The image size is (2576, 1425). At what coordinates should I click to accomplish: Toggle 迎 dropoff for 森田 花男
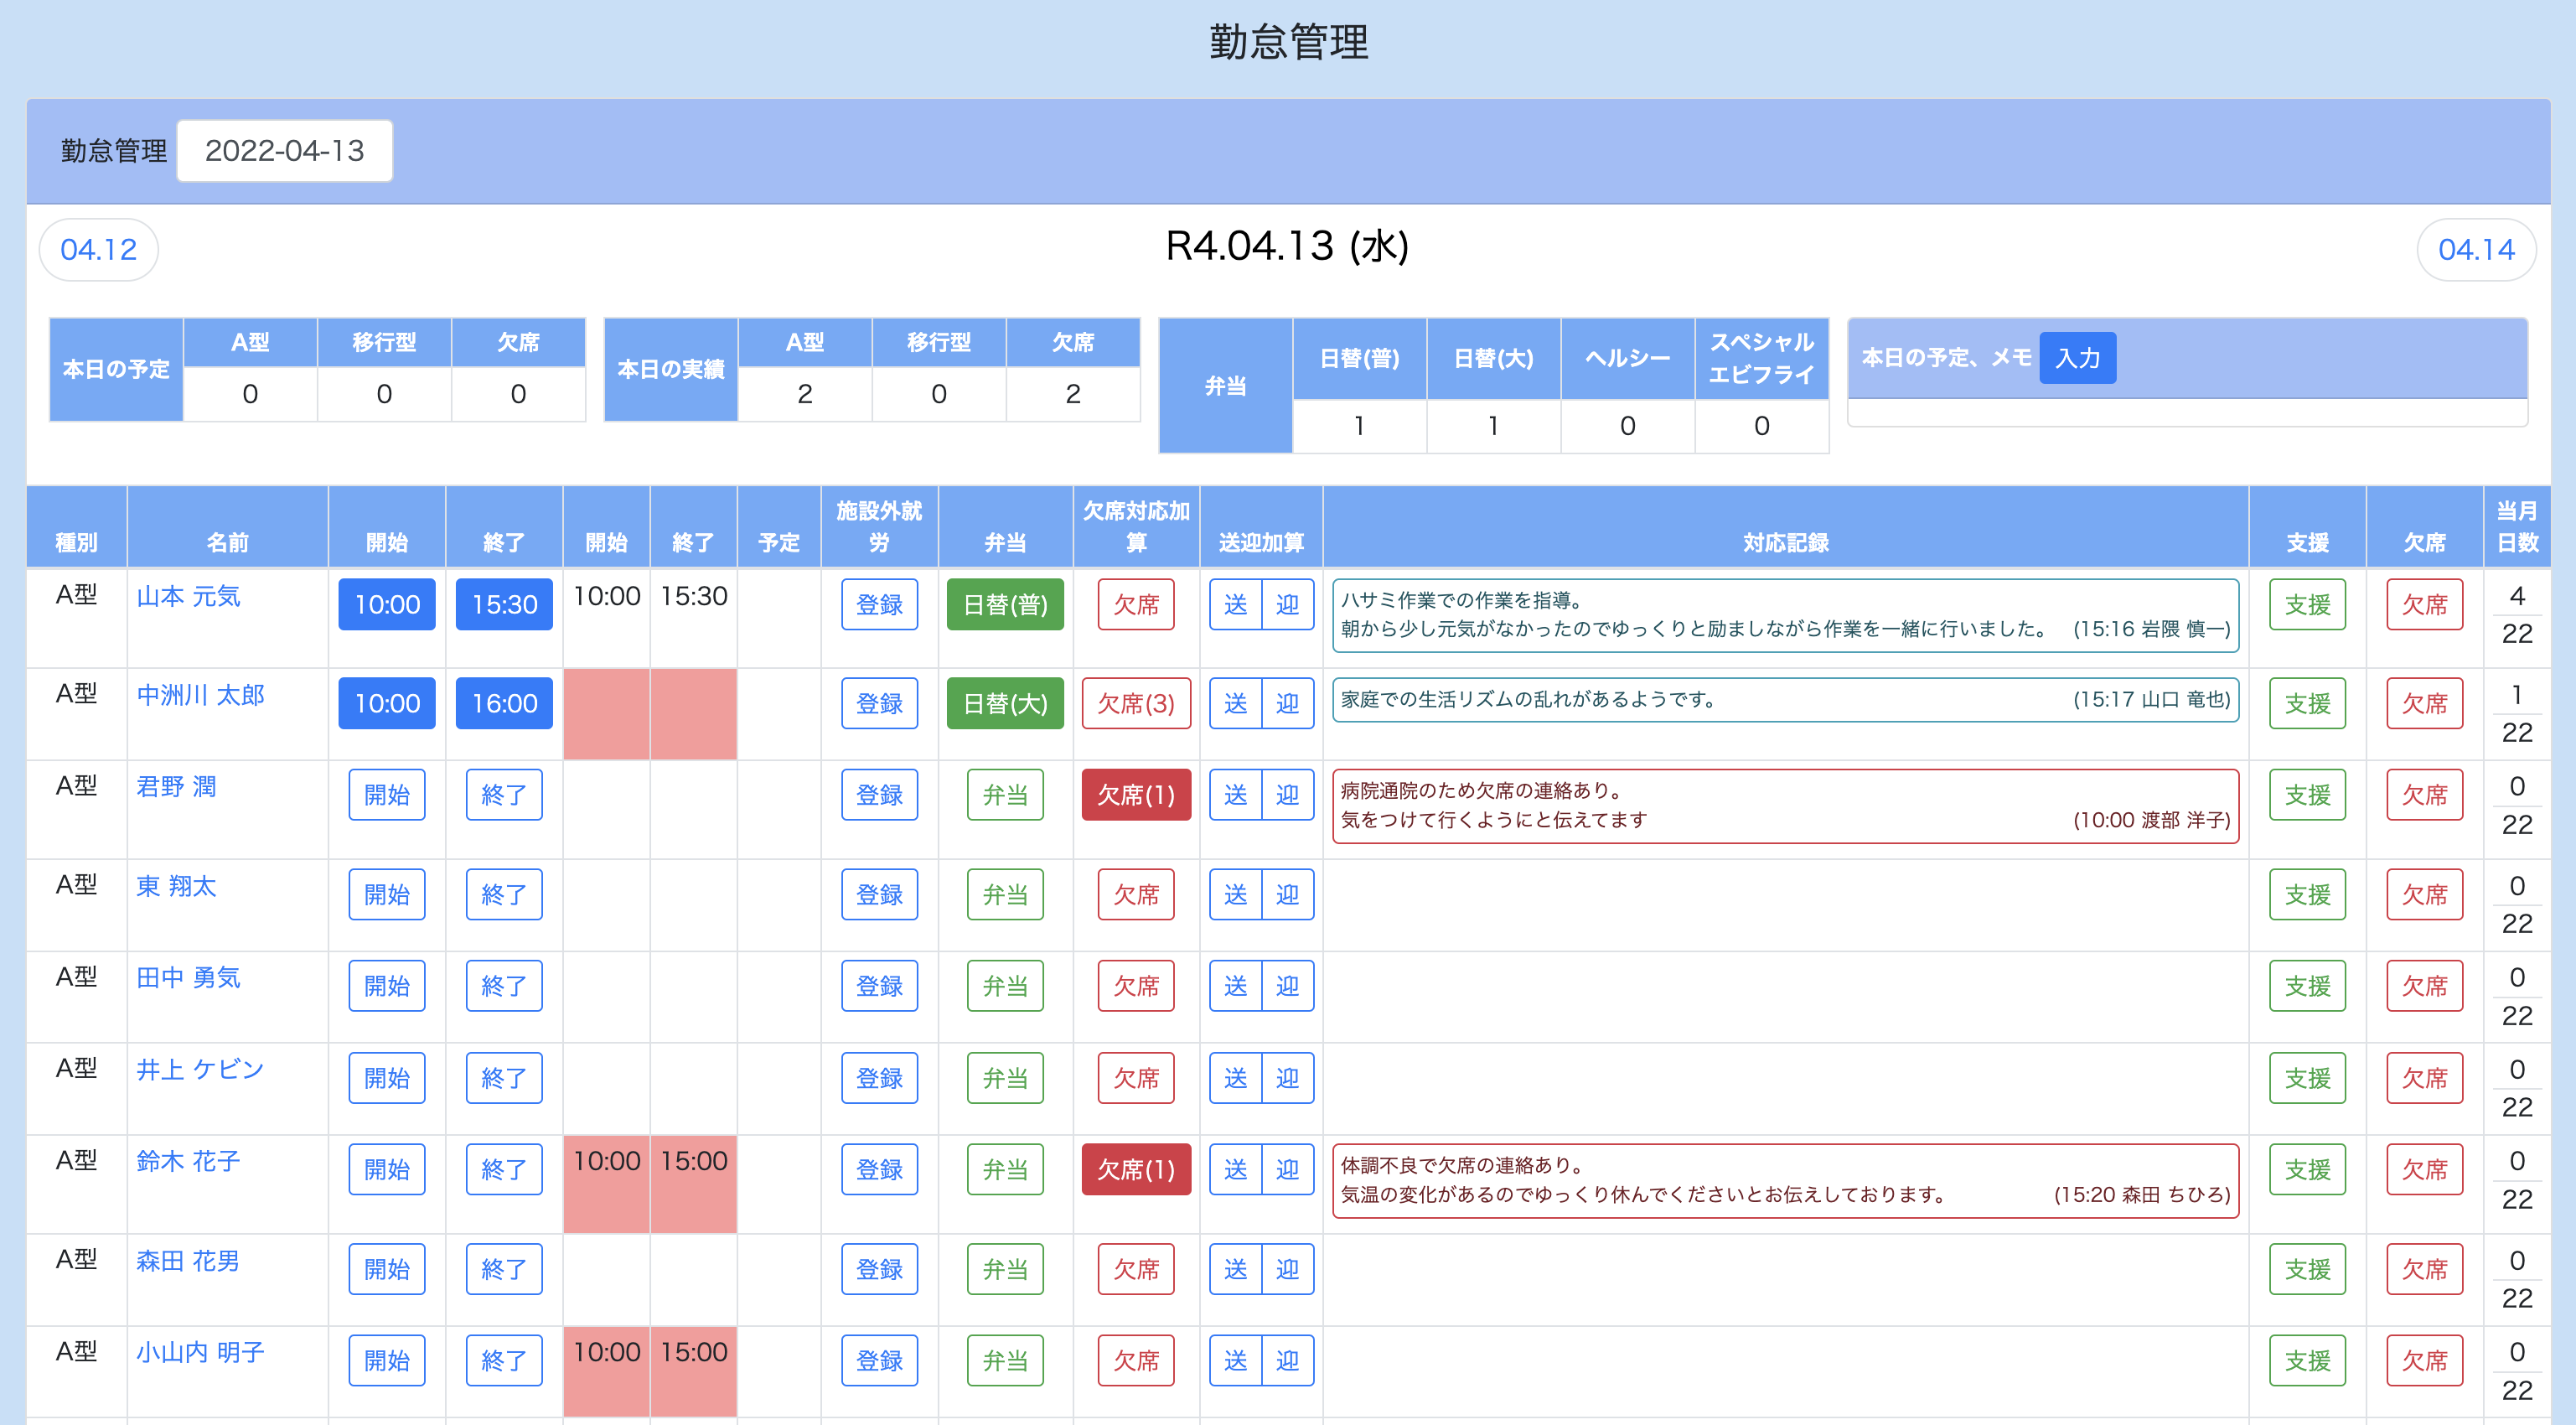1287,1269
